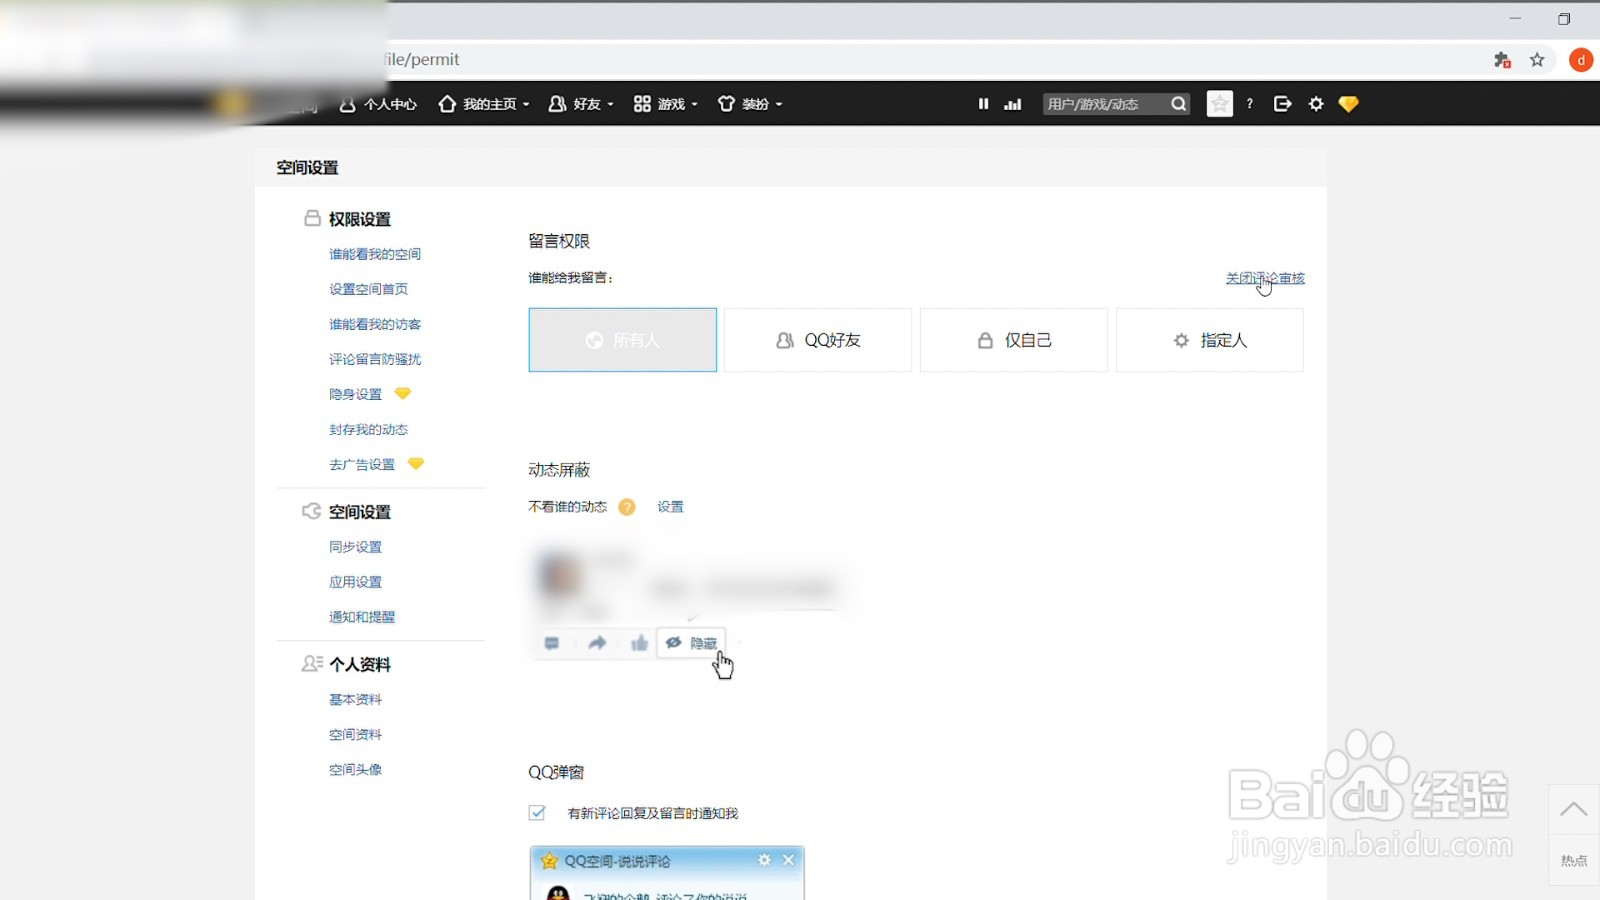Expand the 游戏 dropdown menu
1600x900 pixels.
coord(665,104)
